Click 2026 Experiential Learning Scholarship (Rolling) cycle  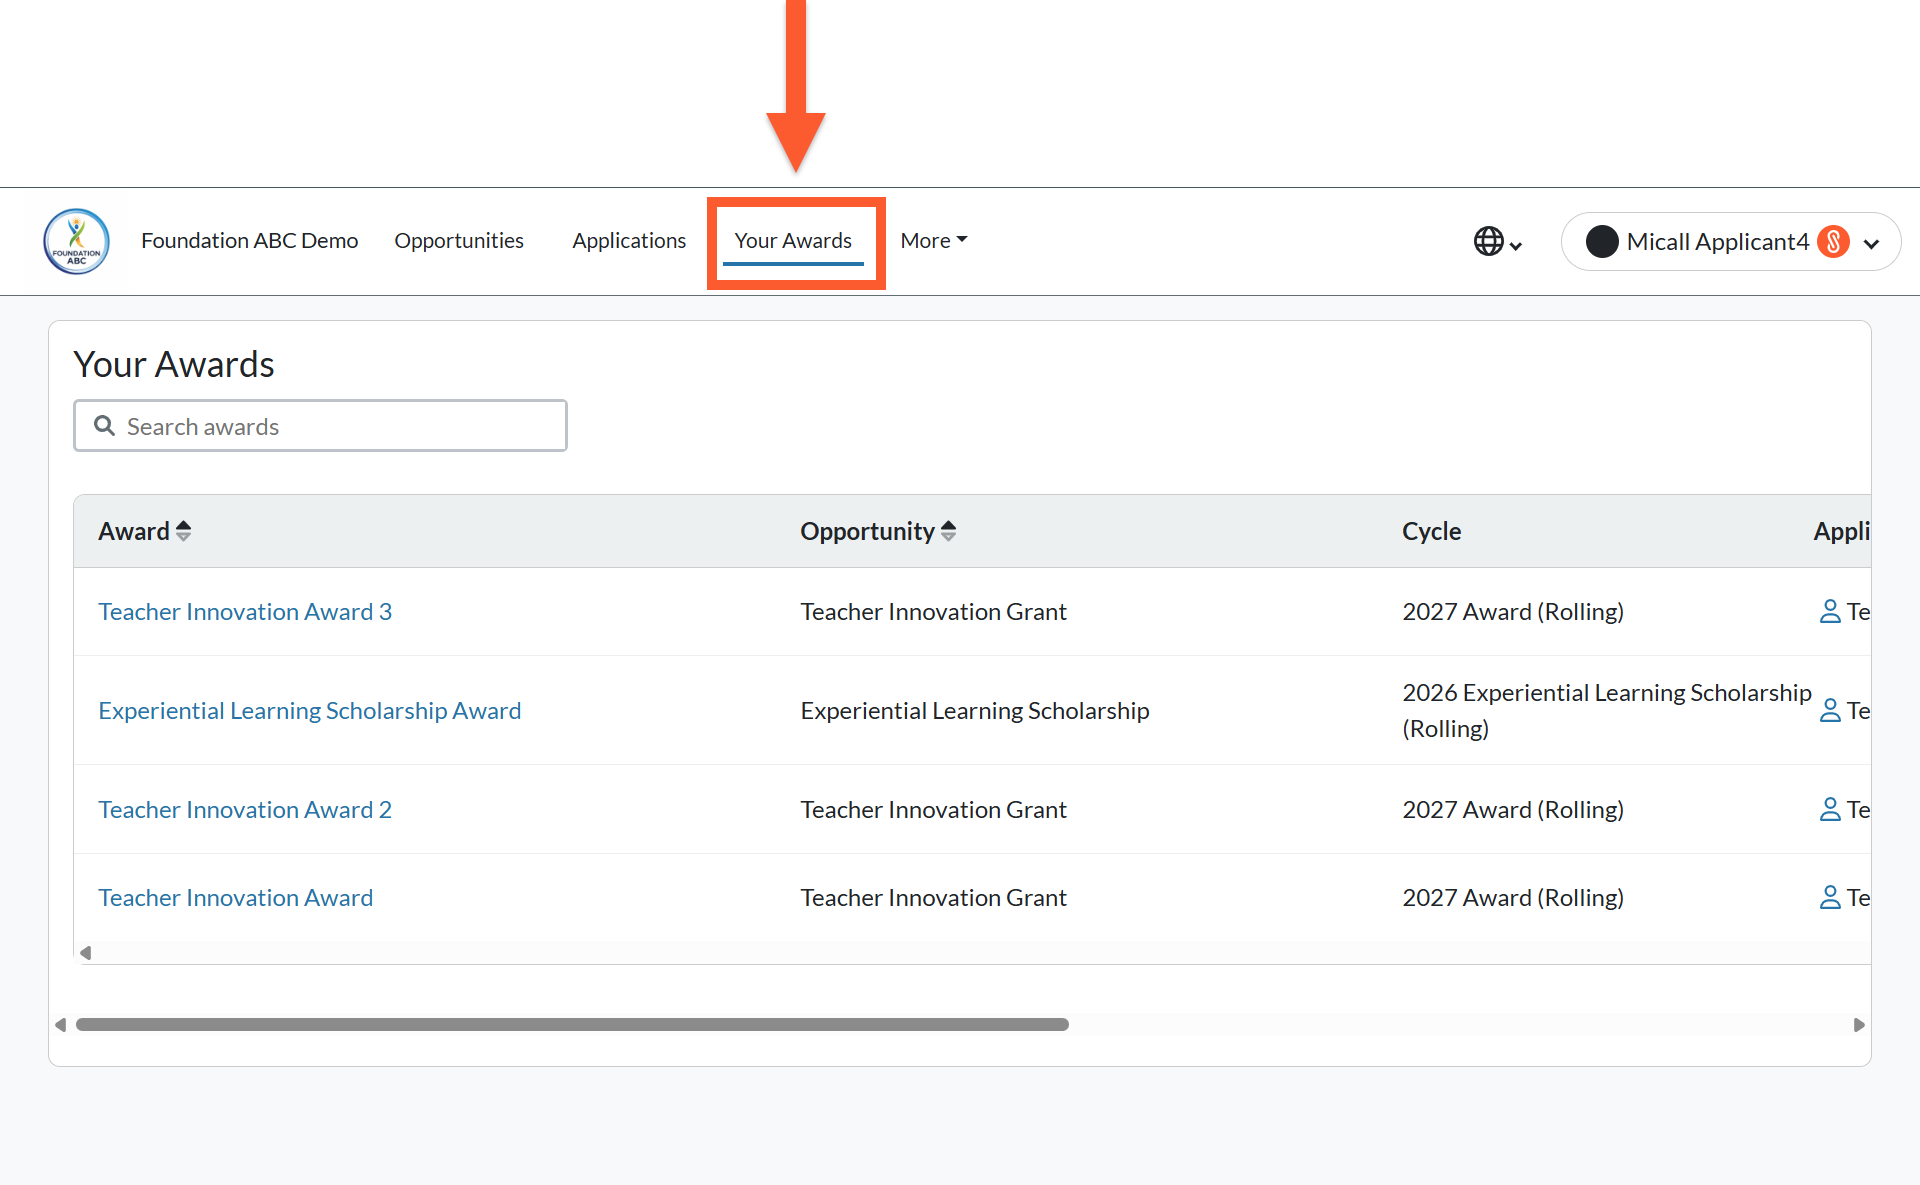(1607, 710)
